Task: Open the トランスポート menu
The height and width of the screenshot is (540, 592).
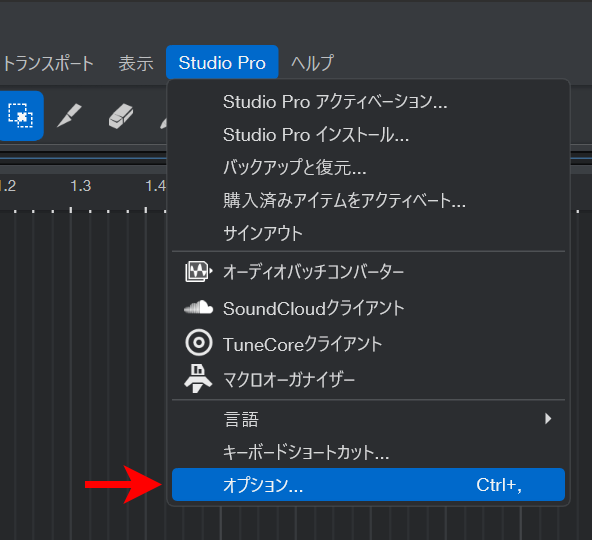Action: click(48, 63)
